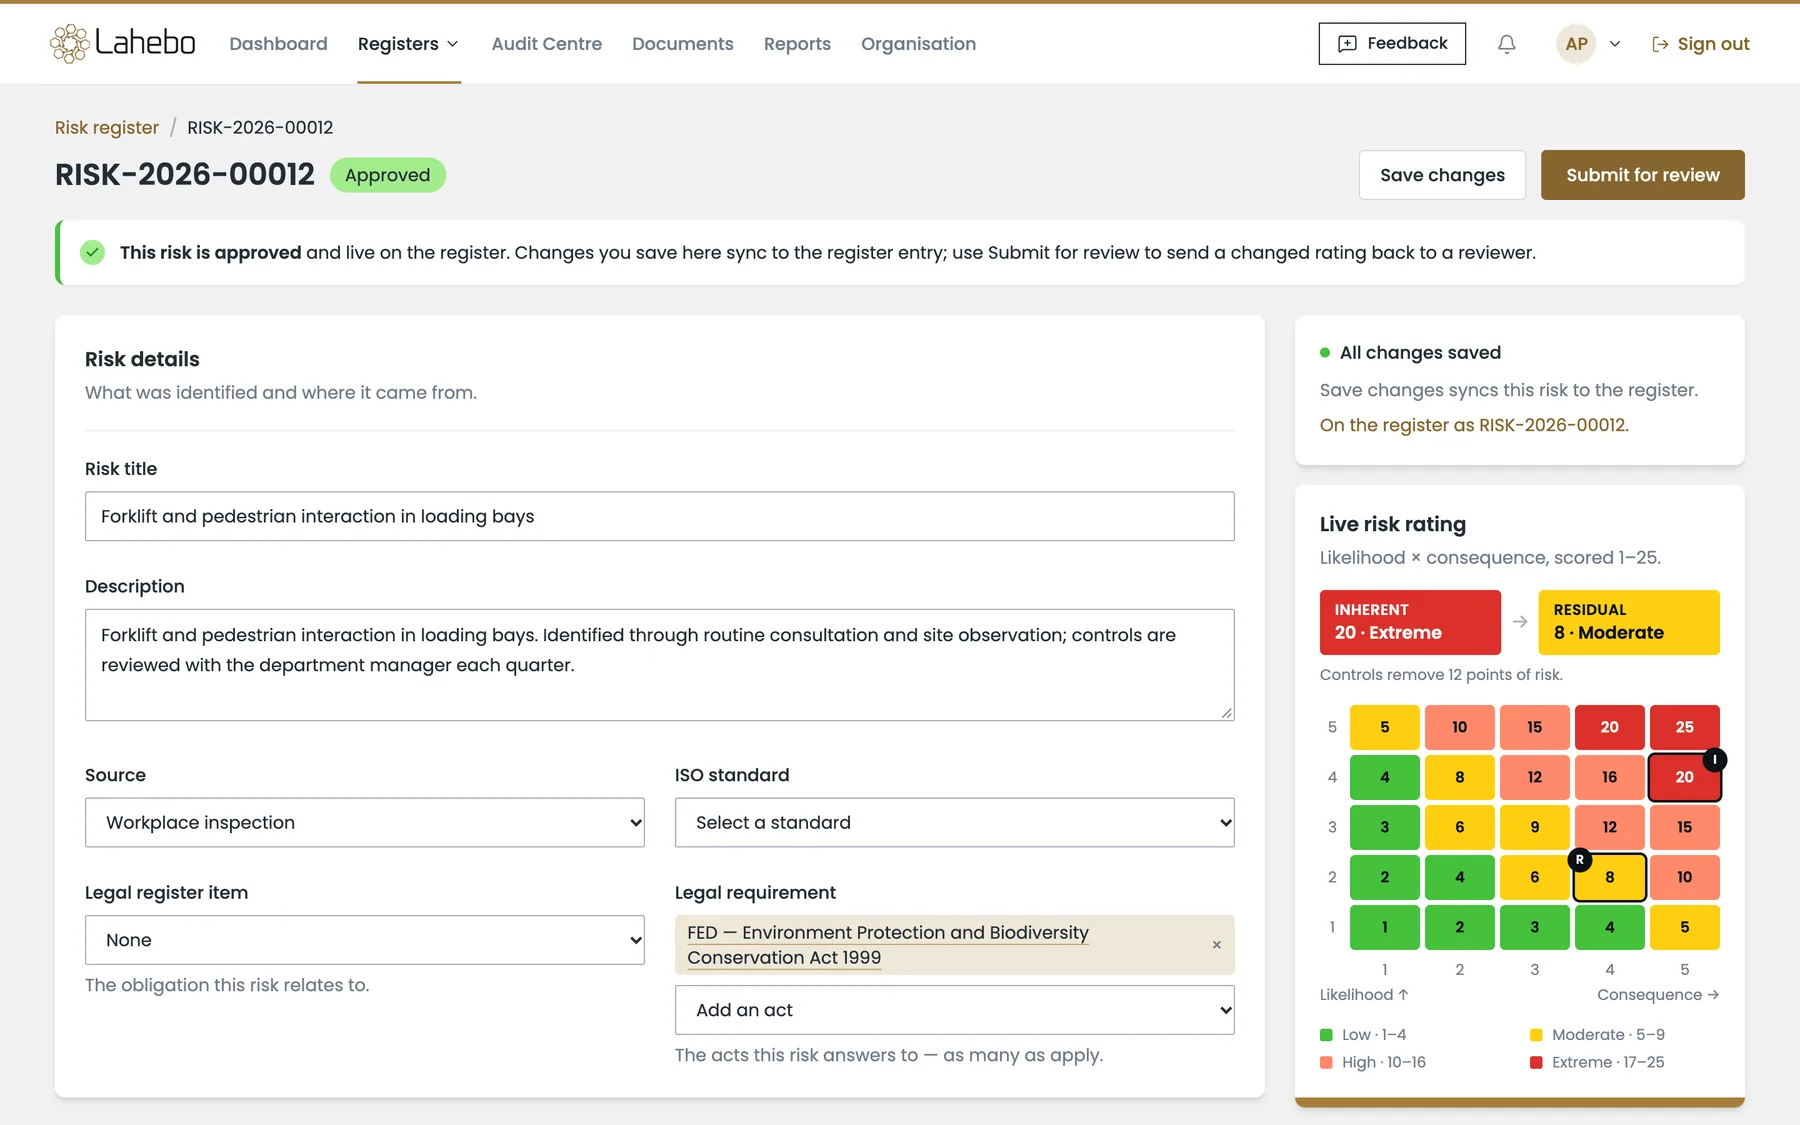Click into the Risk title field

point(660,516)
